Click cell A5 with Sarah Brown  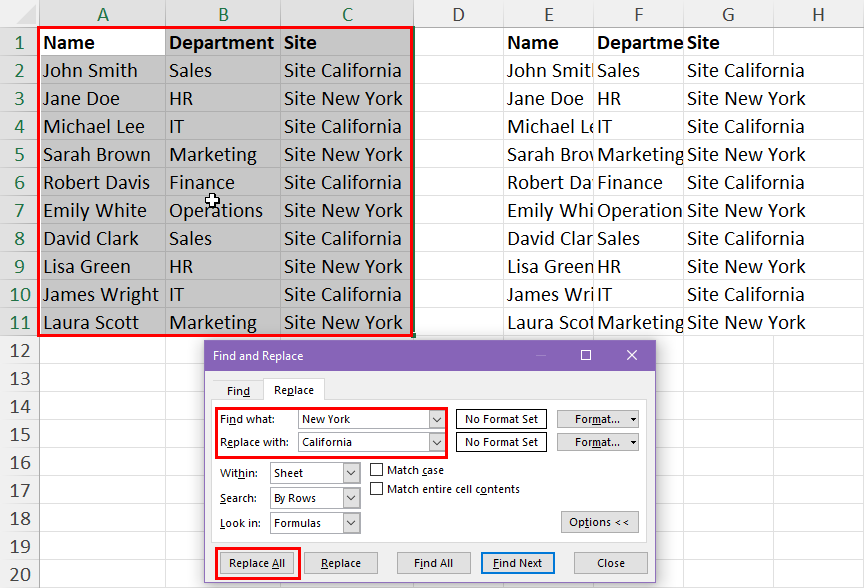(x=102, y=154)
